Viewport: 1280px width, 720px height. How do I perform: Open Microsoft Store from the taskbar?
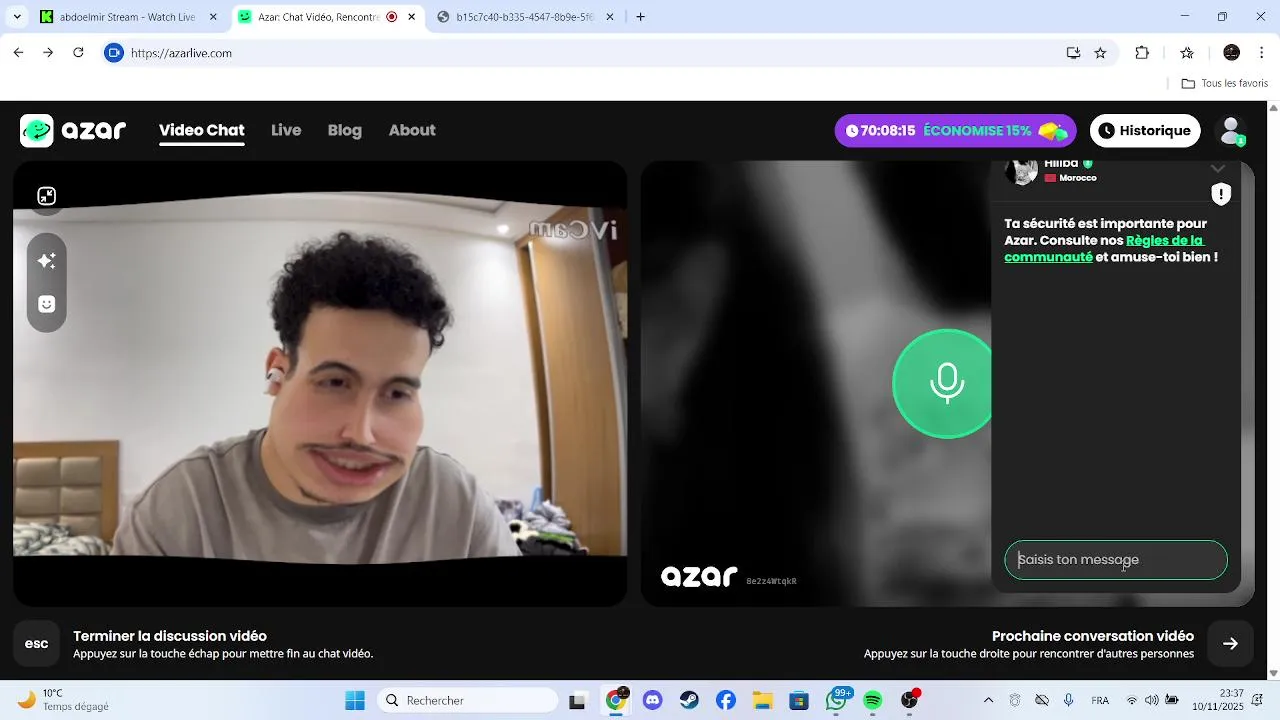[x=798, y=701]
